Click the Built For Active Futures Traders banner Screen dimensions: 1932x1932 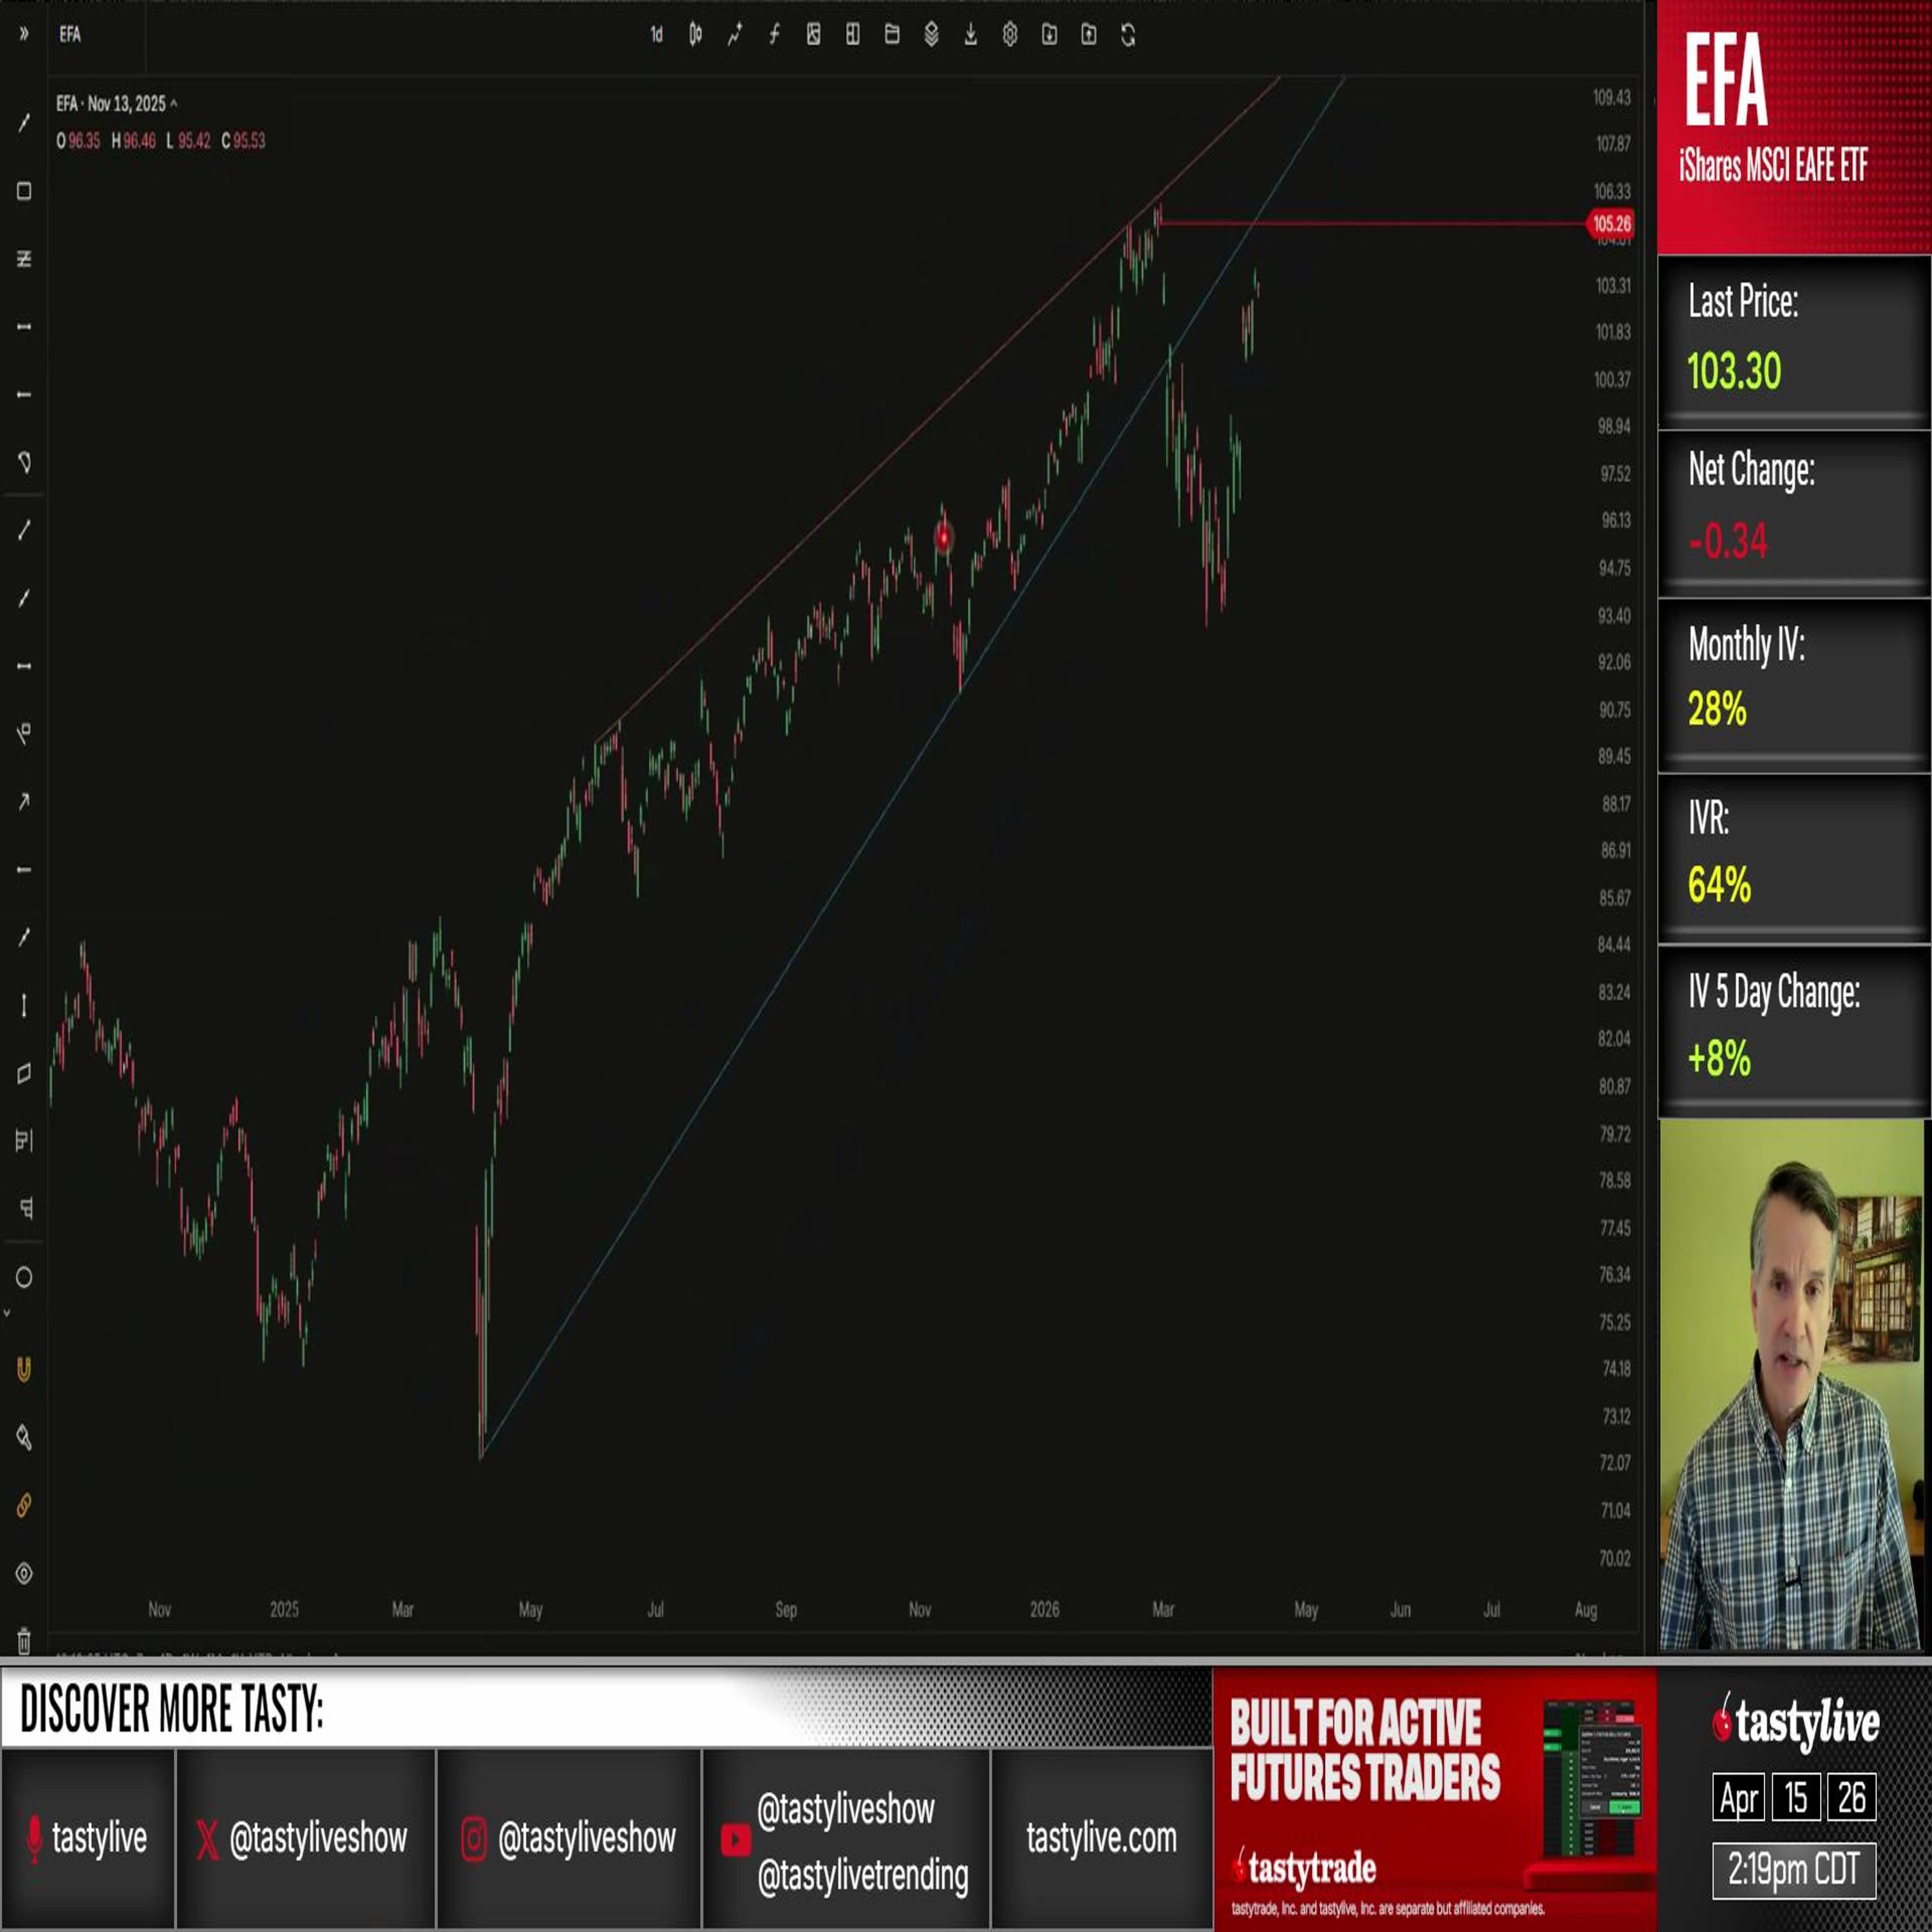(1434, 1799)
